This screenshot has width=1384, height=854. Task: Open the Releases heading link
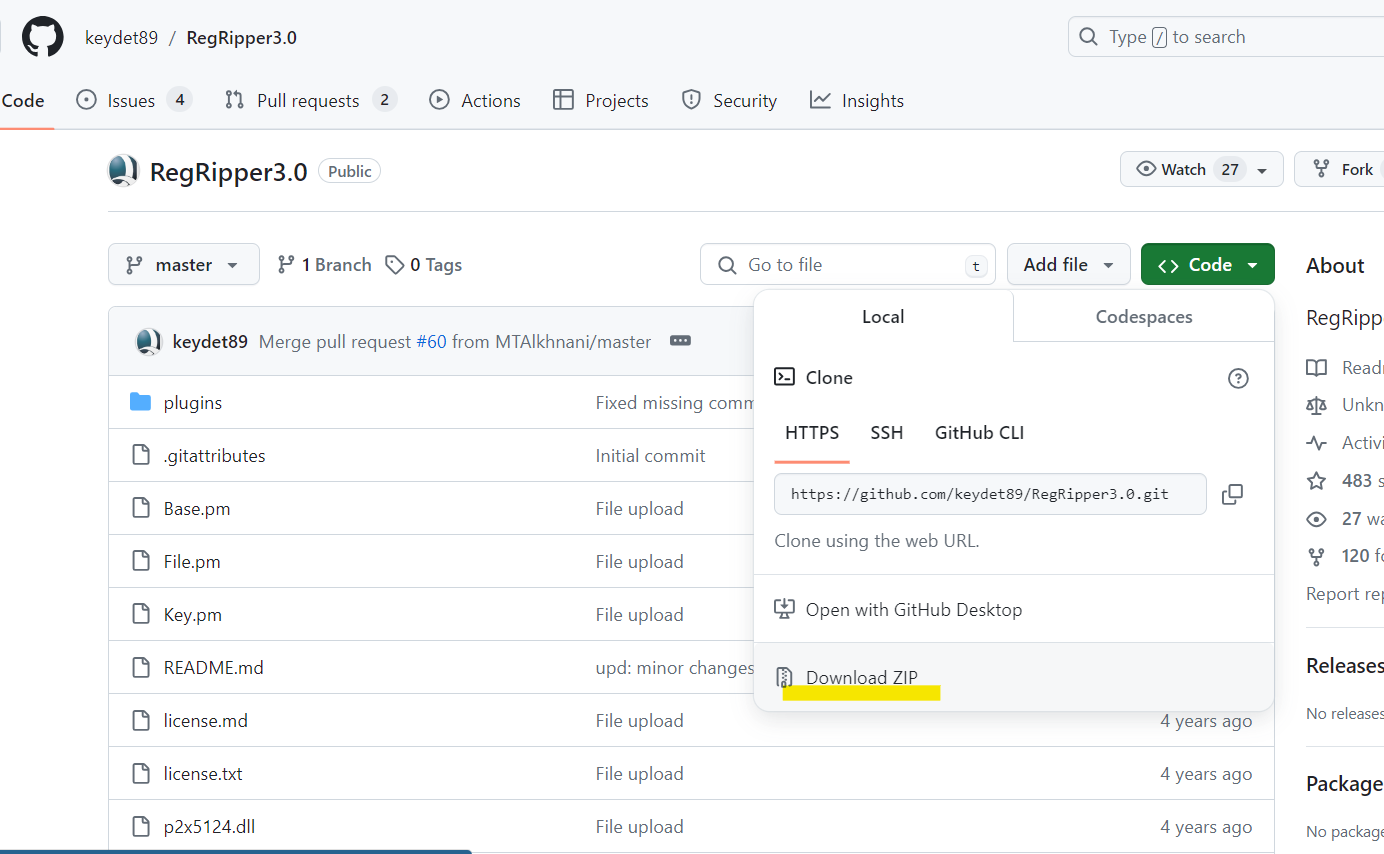(x=1345, y=666)
